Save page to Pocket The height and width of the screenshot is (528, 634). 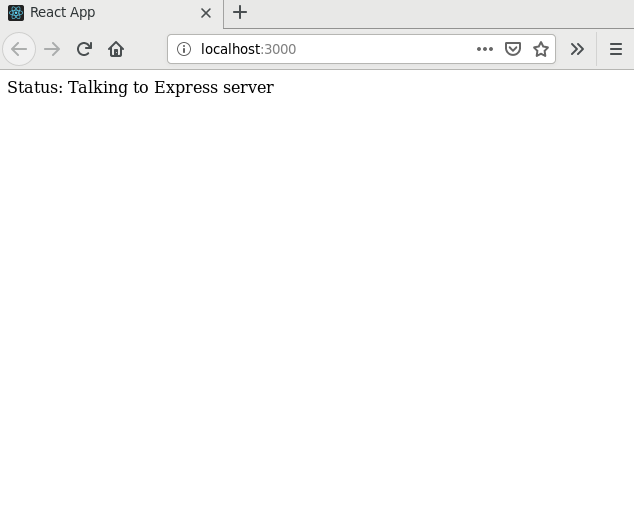click(513, 49)
